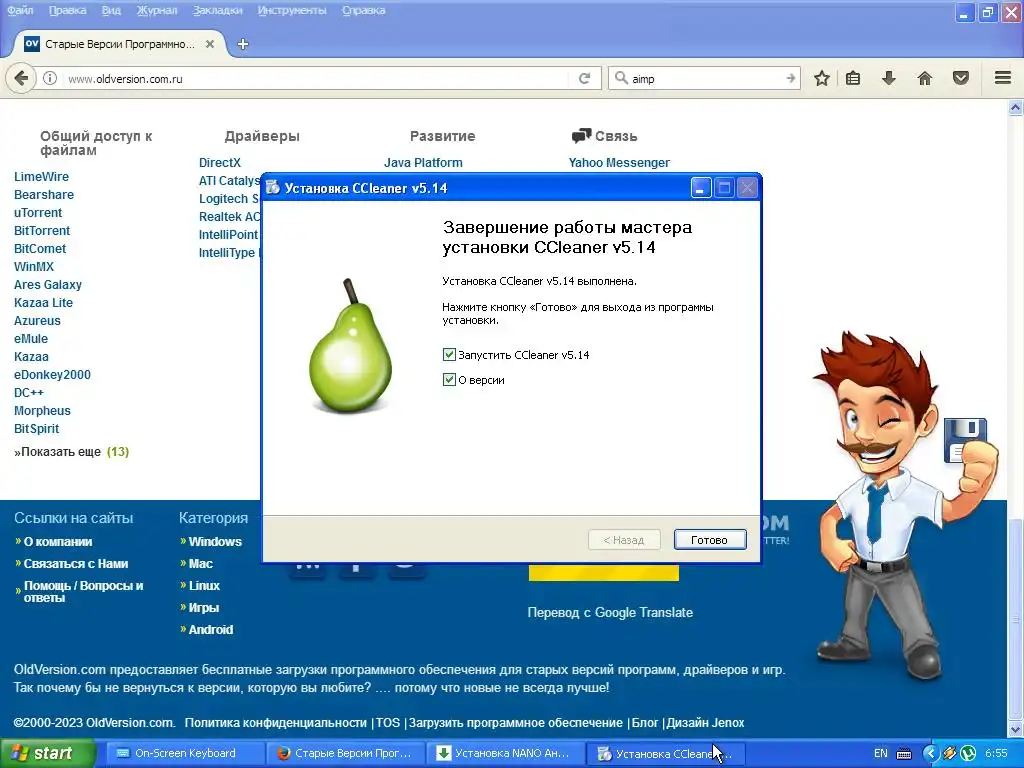This screenshot has width=1024, height=768.
Task: Reload the page with the refresh icon
Action: click(584, 78)
